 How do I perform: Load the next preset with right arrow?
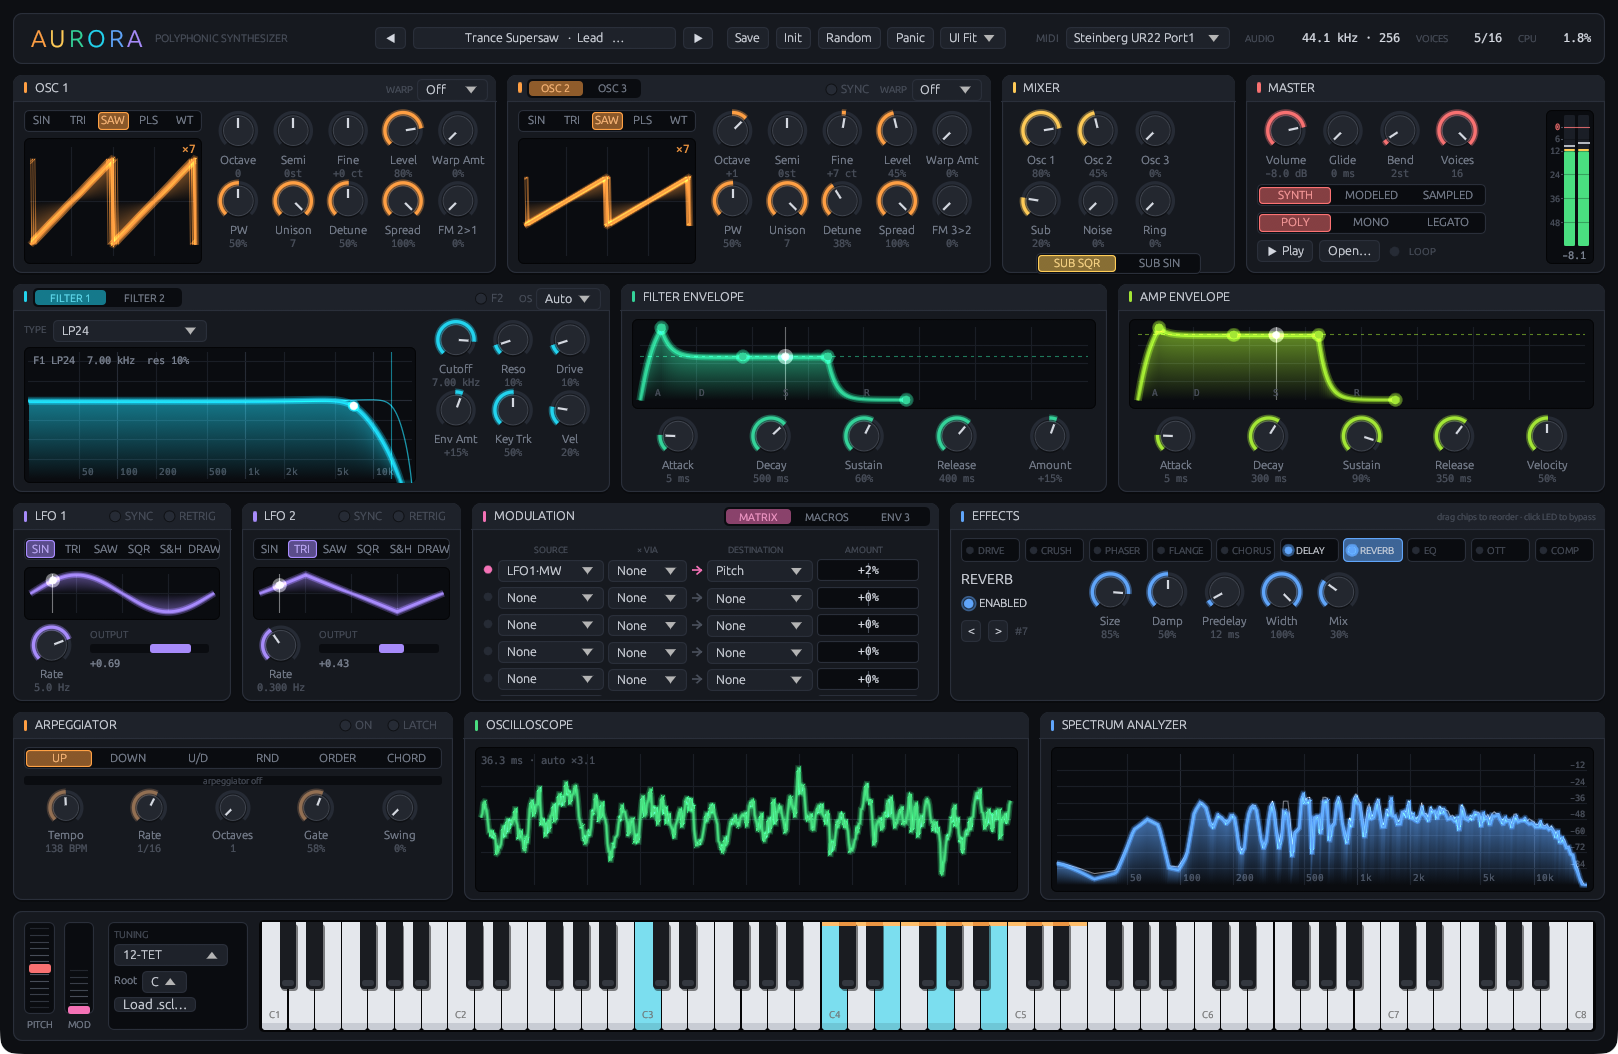tap(698, 38)
